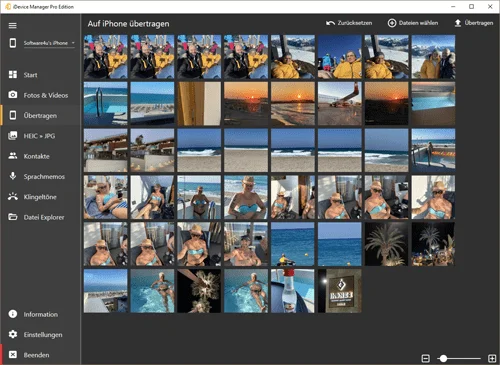Select the large palm tree at night photo
Screen dimensions: 500x365
pyautogui.click(x=386, y=244)
